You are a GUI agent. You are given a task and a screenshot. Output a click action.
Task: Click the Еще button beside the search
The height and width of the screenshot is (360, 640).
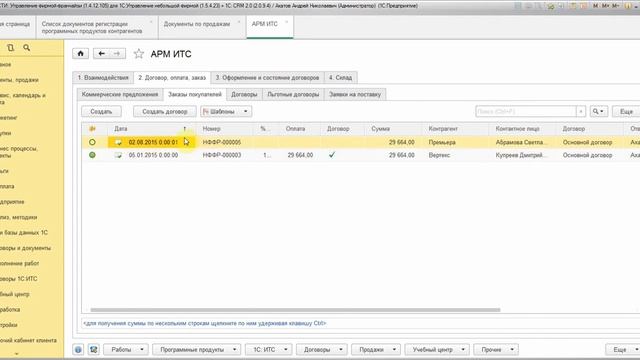tap(626, 111)
